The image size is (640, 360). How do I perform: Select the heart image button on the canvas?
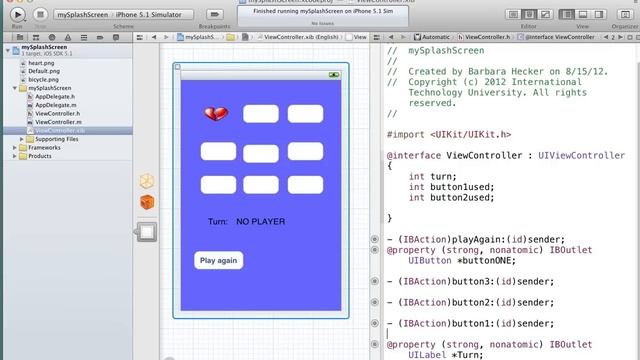216,113
